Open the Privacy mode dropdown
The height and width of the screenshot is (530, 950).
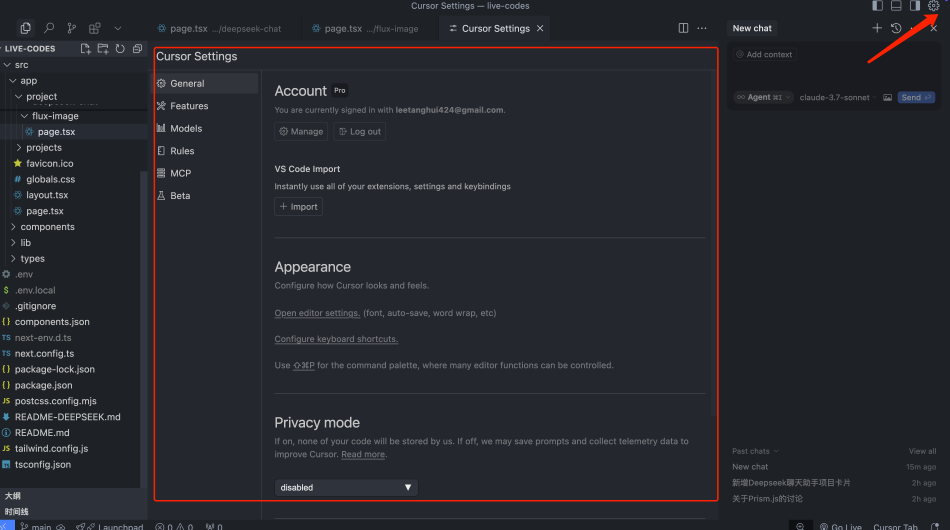pos(345,487)
